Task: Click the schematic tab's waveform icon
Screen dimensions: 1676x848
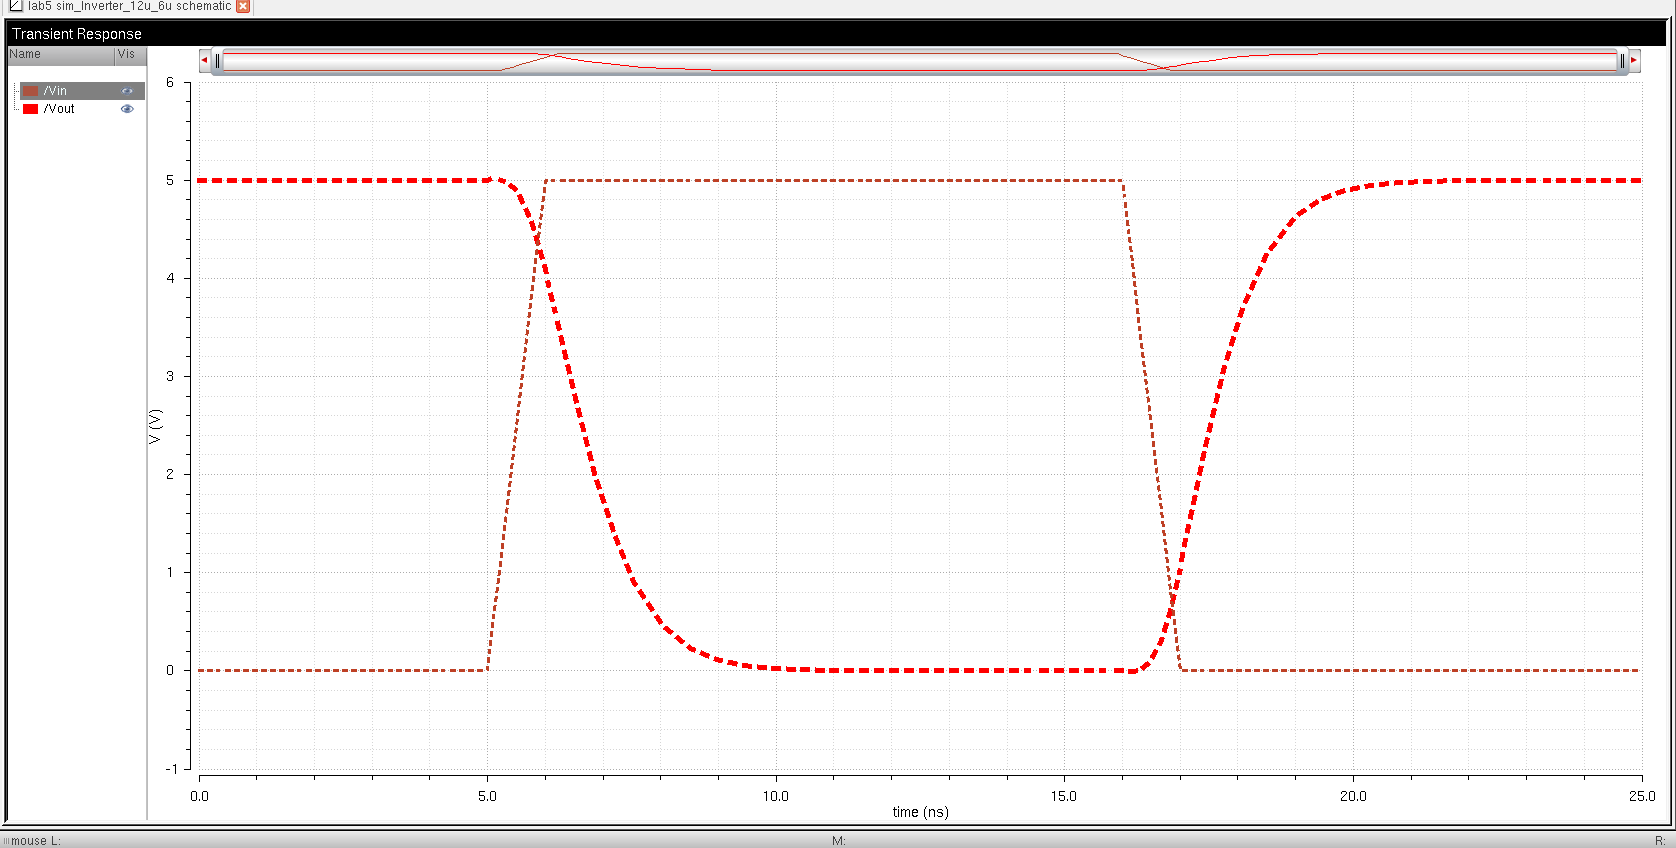Action: click(15, 5)
